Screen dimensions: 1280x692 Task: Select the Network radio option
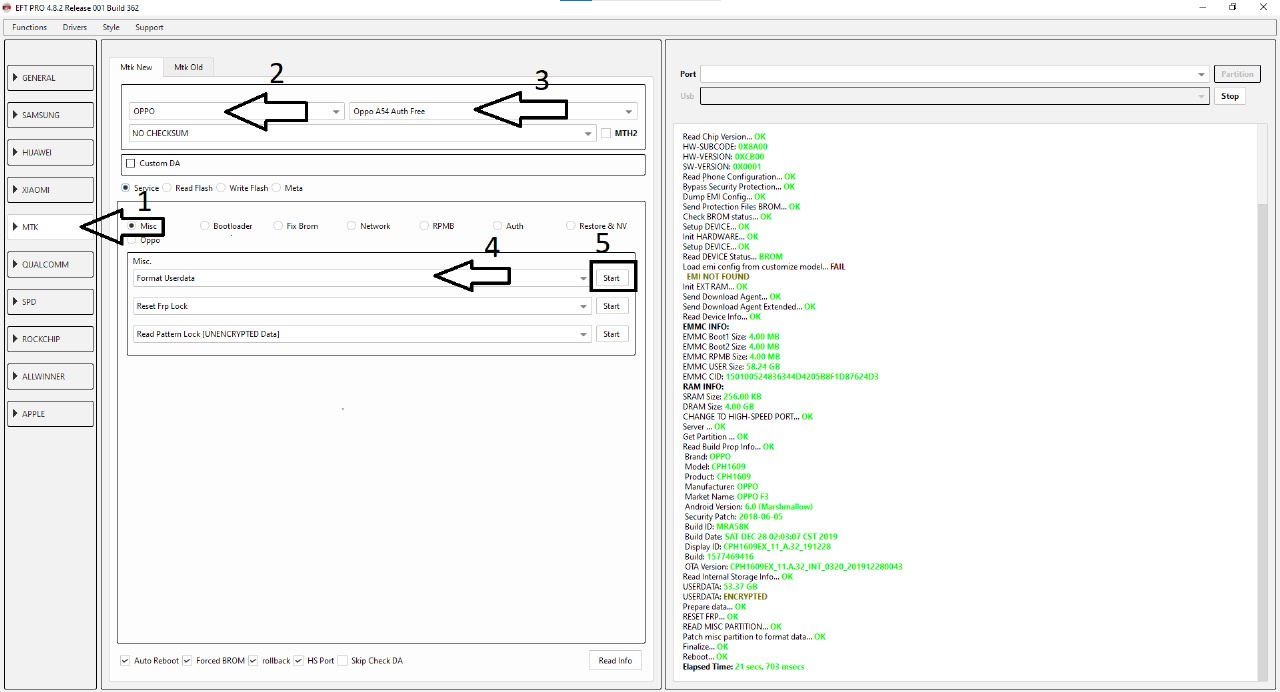(351, 226)
